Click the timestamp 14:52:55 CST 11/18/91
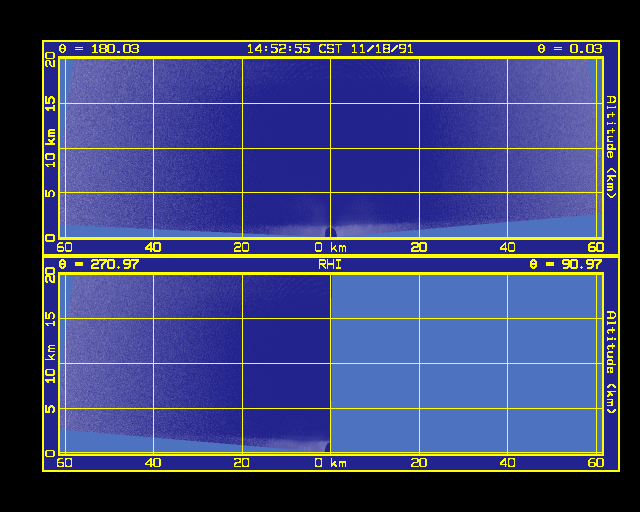Screen dimensions: 640x512 [x=330, y=49]
